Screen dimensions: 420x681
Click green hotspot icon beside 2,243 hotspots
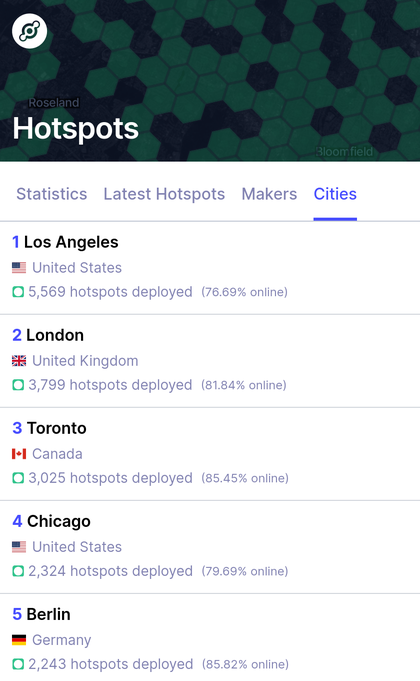(x=18, y=664)
